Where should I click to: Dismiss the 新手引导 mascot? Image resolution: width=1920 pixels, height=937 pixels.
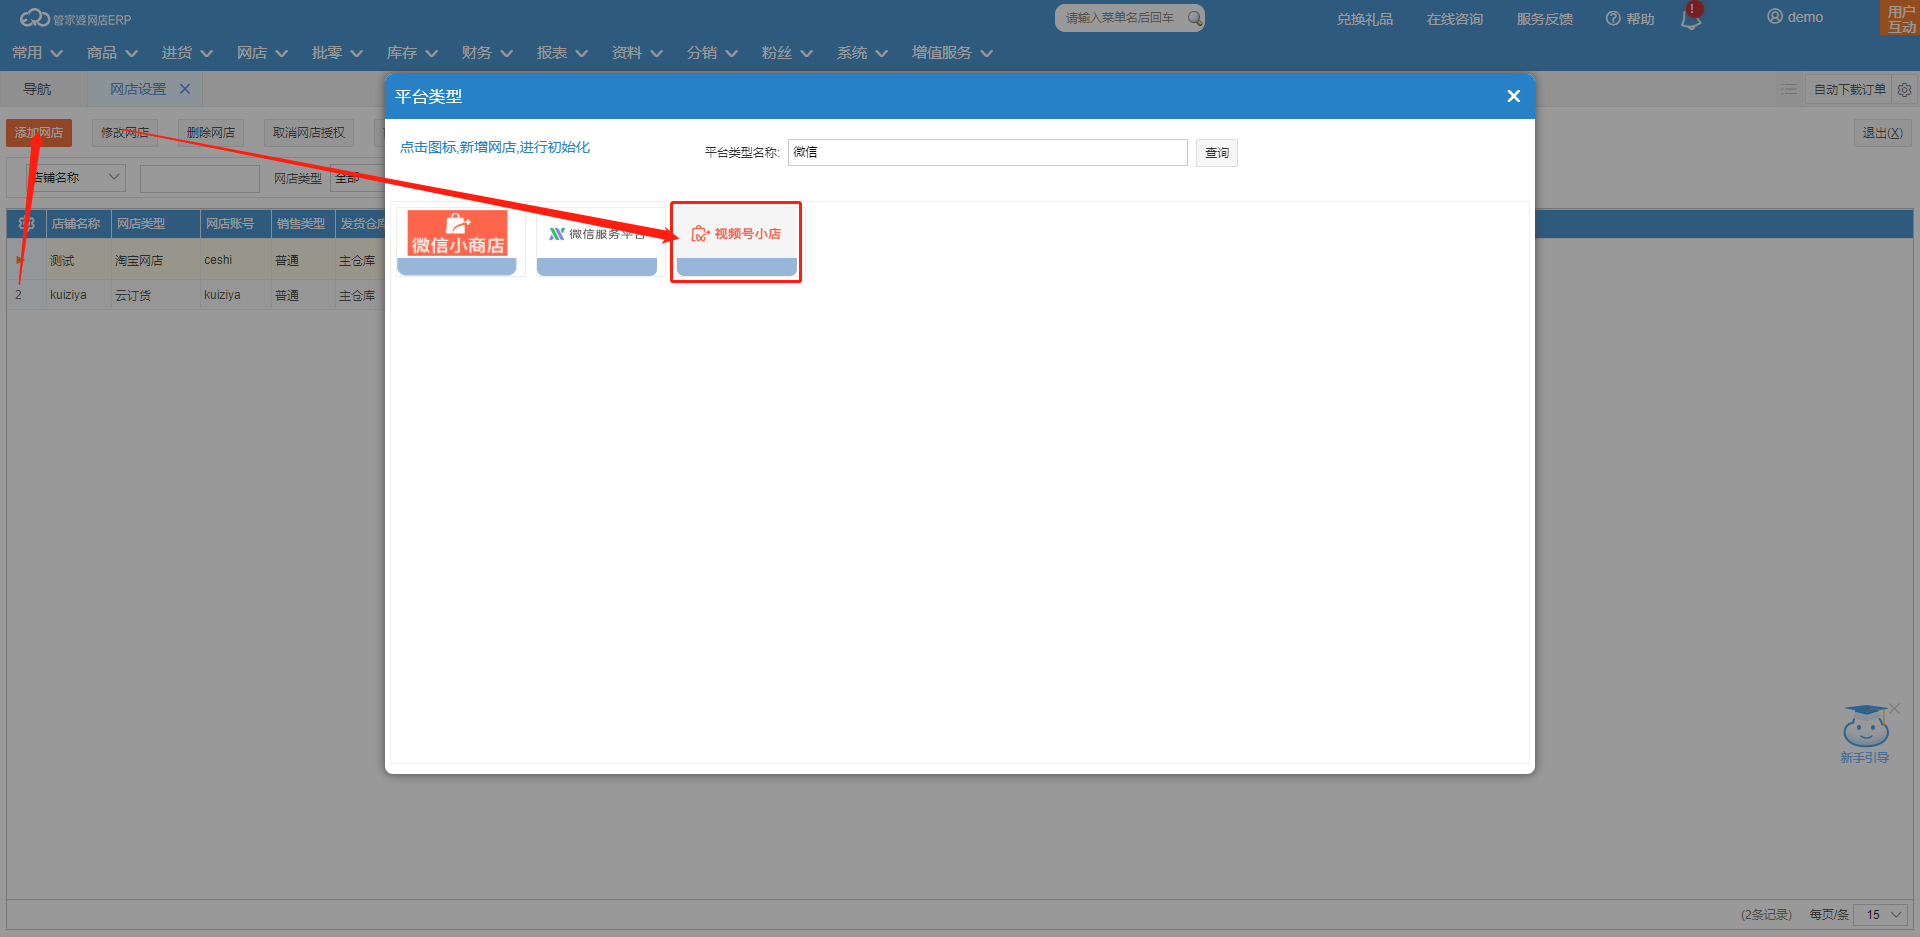coord(1894,709)
